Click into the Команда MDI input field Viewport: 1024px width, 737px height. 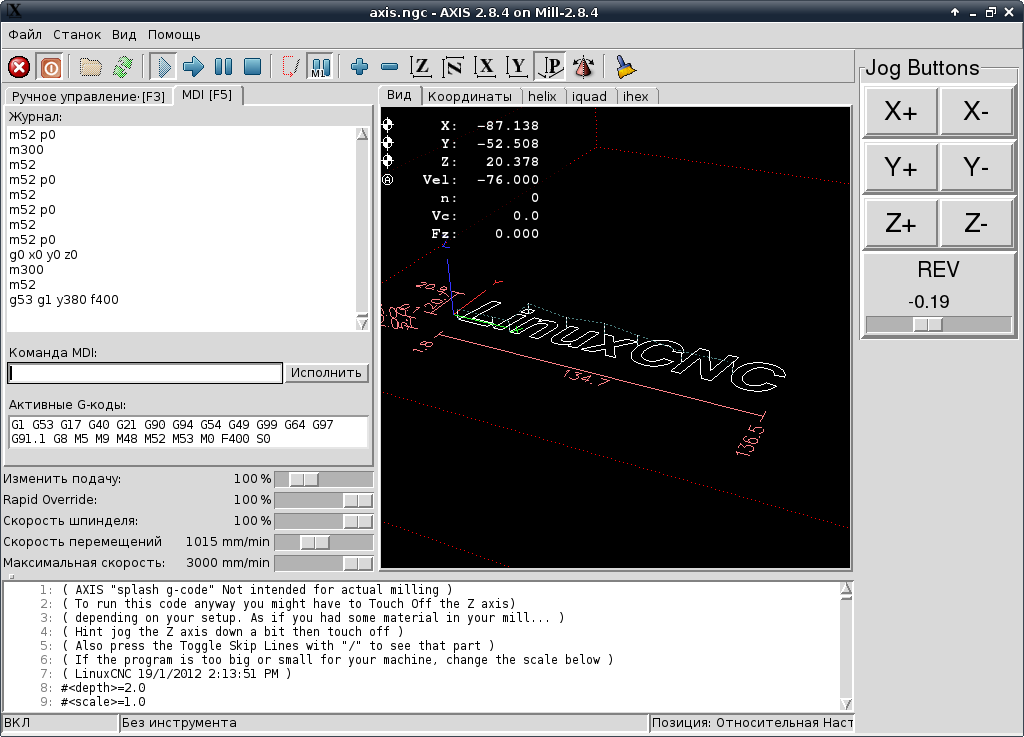point(145,373)
